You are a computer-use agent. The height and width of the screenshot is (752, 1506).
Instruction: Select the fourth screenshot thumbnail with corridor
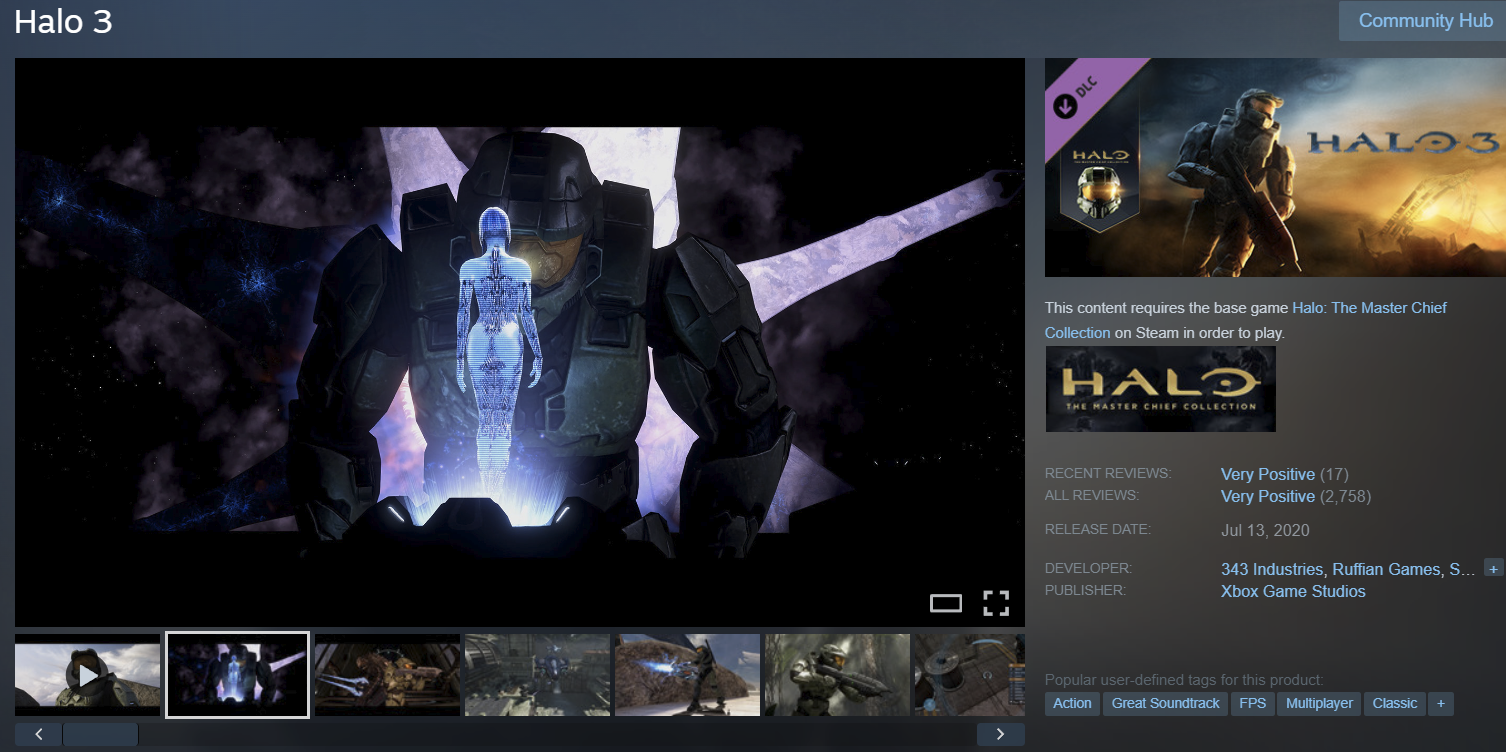(538, 675)
